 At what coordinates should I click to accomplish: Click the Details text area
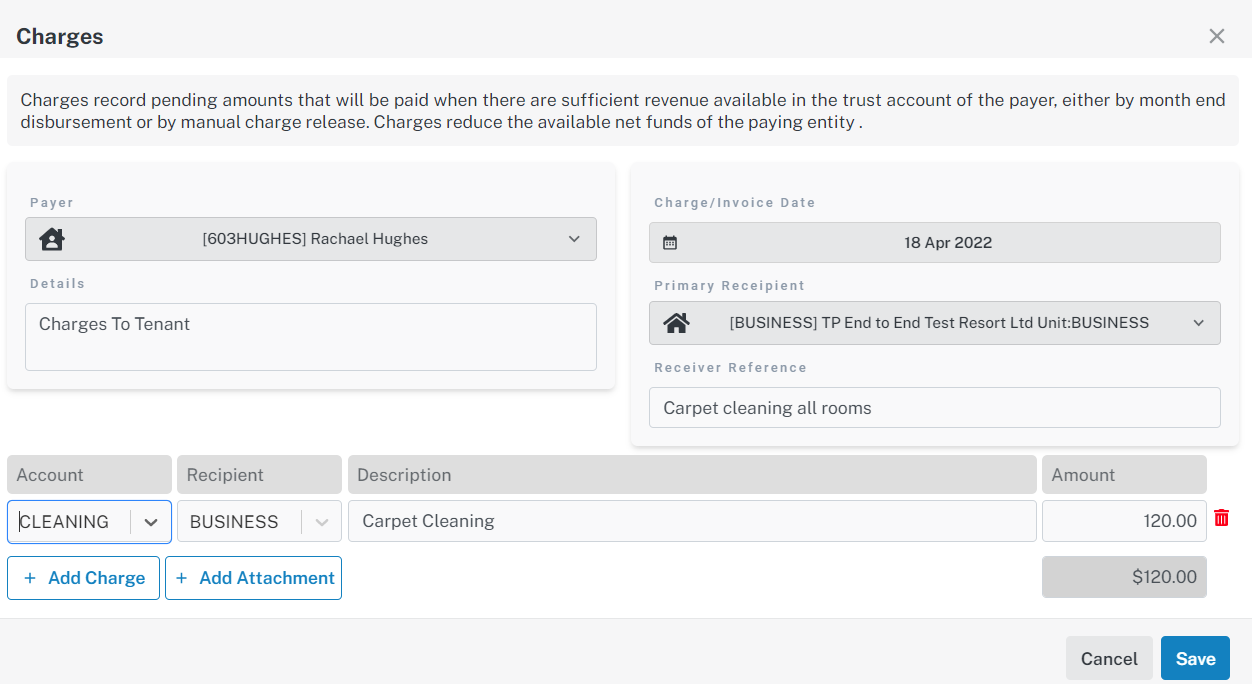(x=310, y=337)
